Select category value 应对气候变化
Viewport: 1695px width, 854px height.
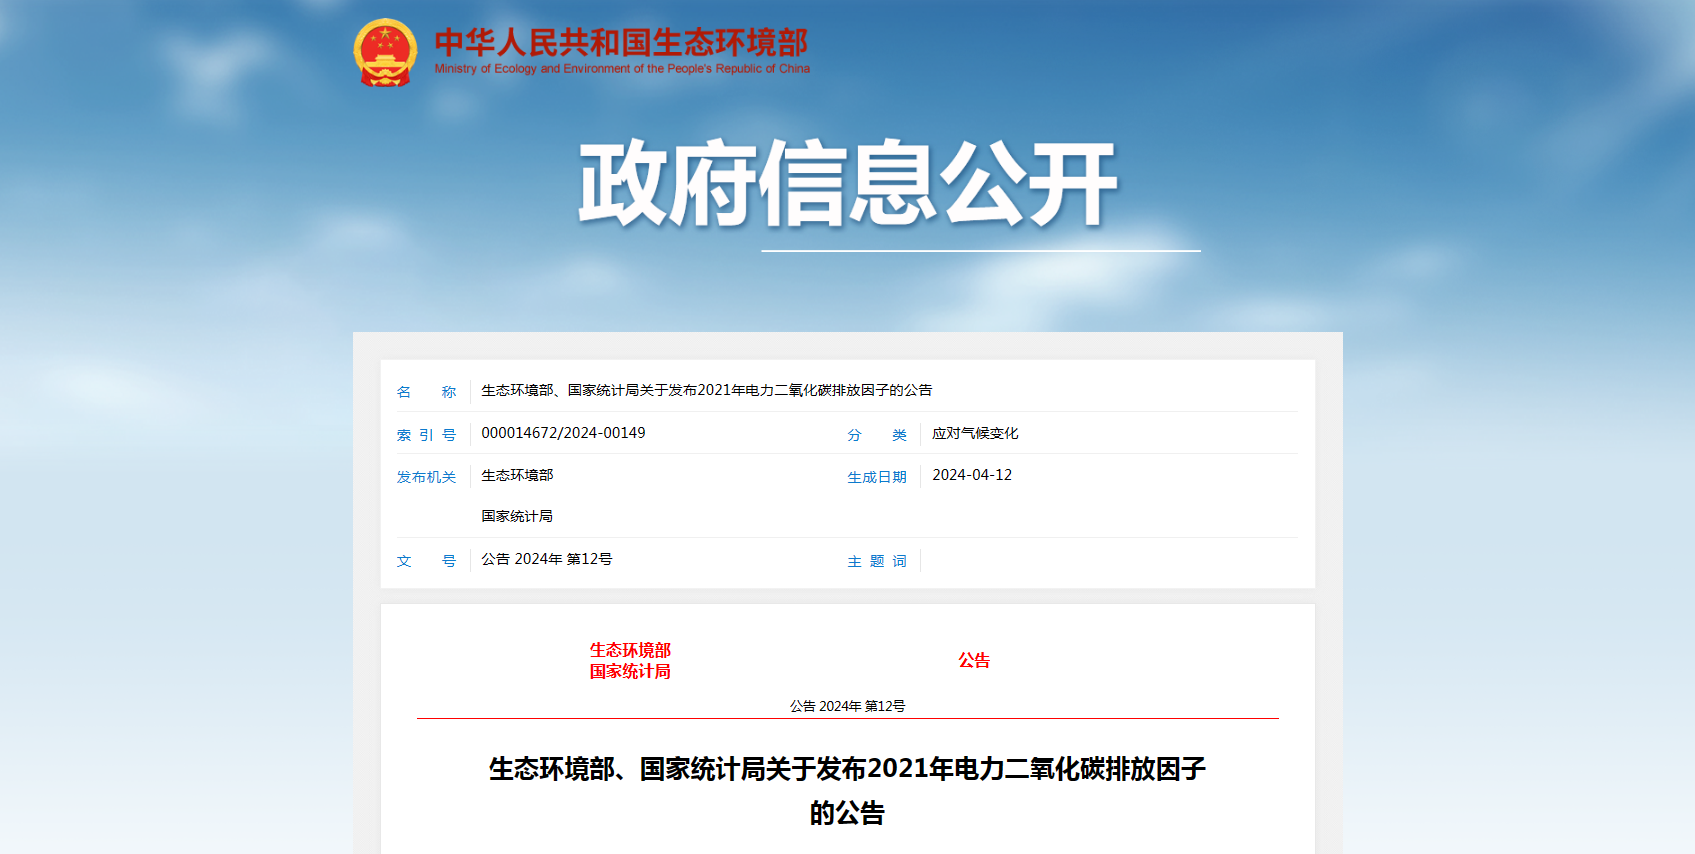click(x=975, y=433)
